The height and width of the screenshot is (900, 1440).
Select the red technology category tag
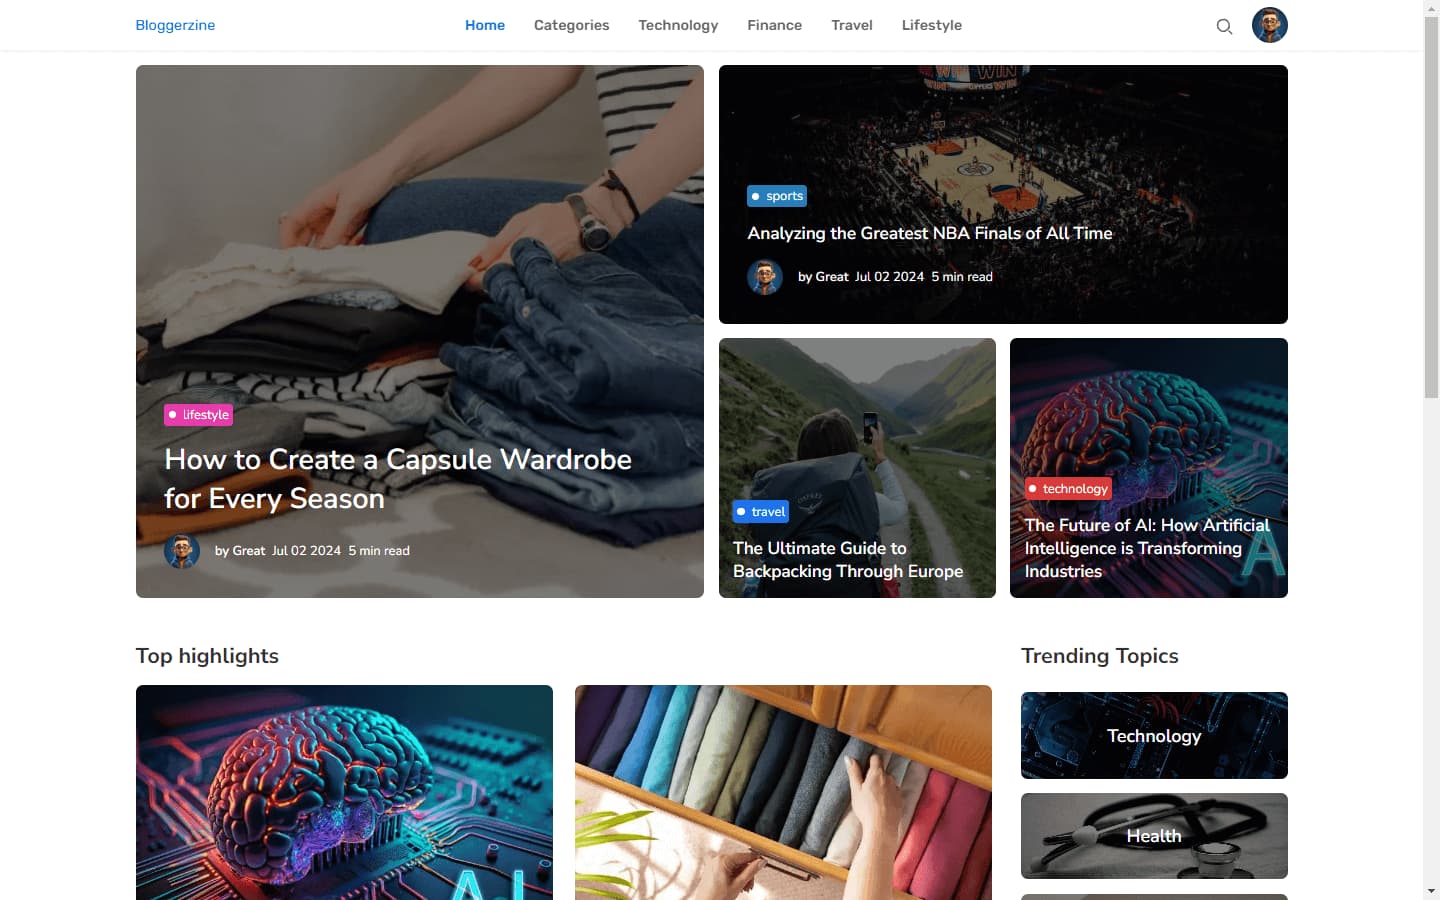click(1068, 489)
